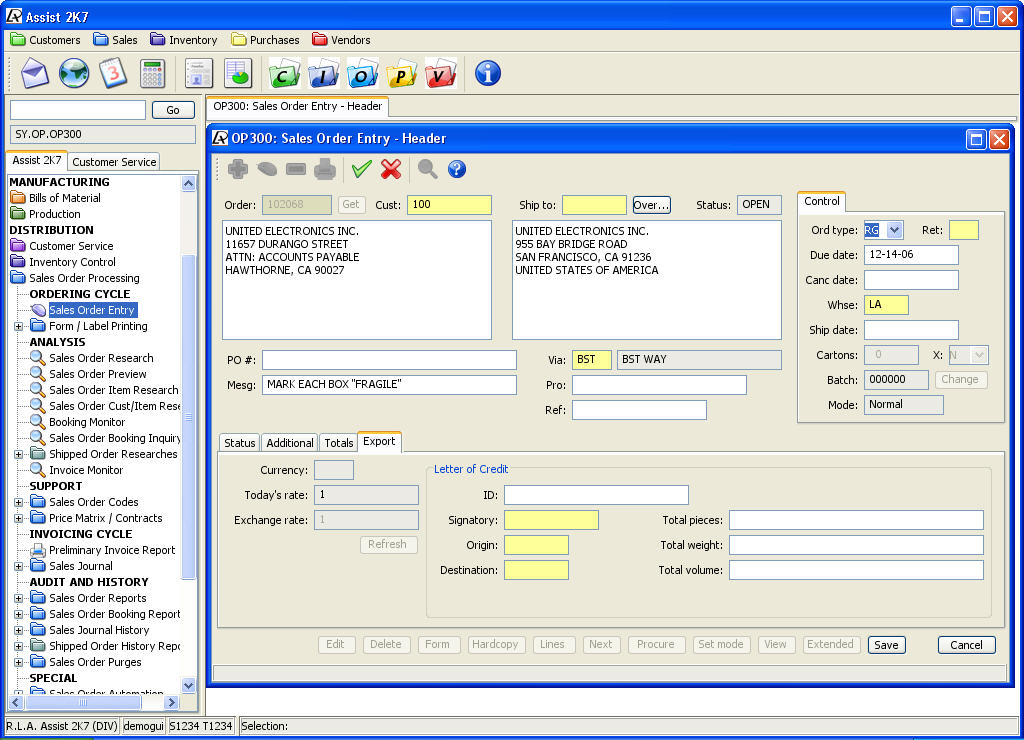Open the calendar icon showing 3
This screenshot has height=740, width=1024.
(113, 73)
